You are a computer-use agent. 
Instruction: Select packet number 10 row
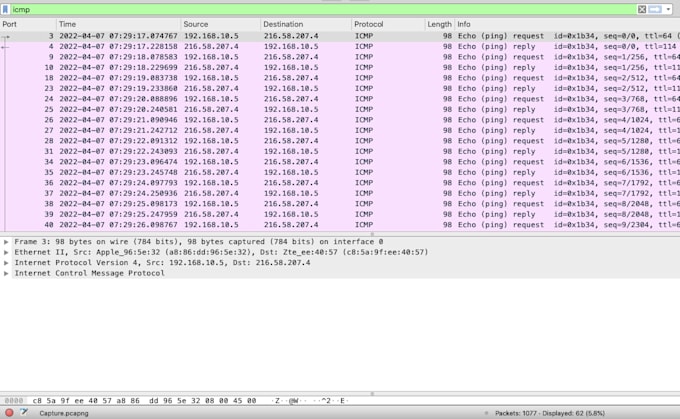tap(340, 67)
